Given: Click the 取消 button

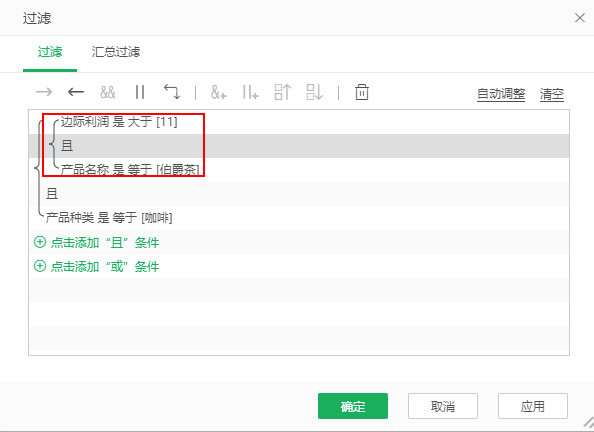Looking at the screenshot, I should [x=442, y=406].
